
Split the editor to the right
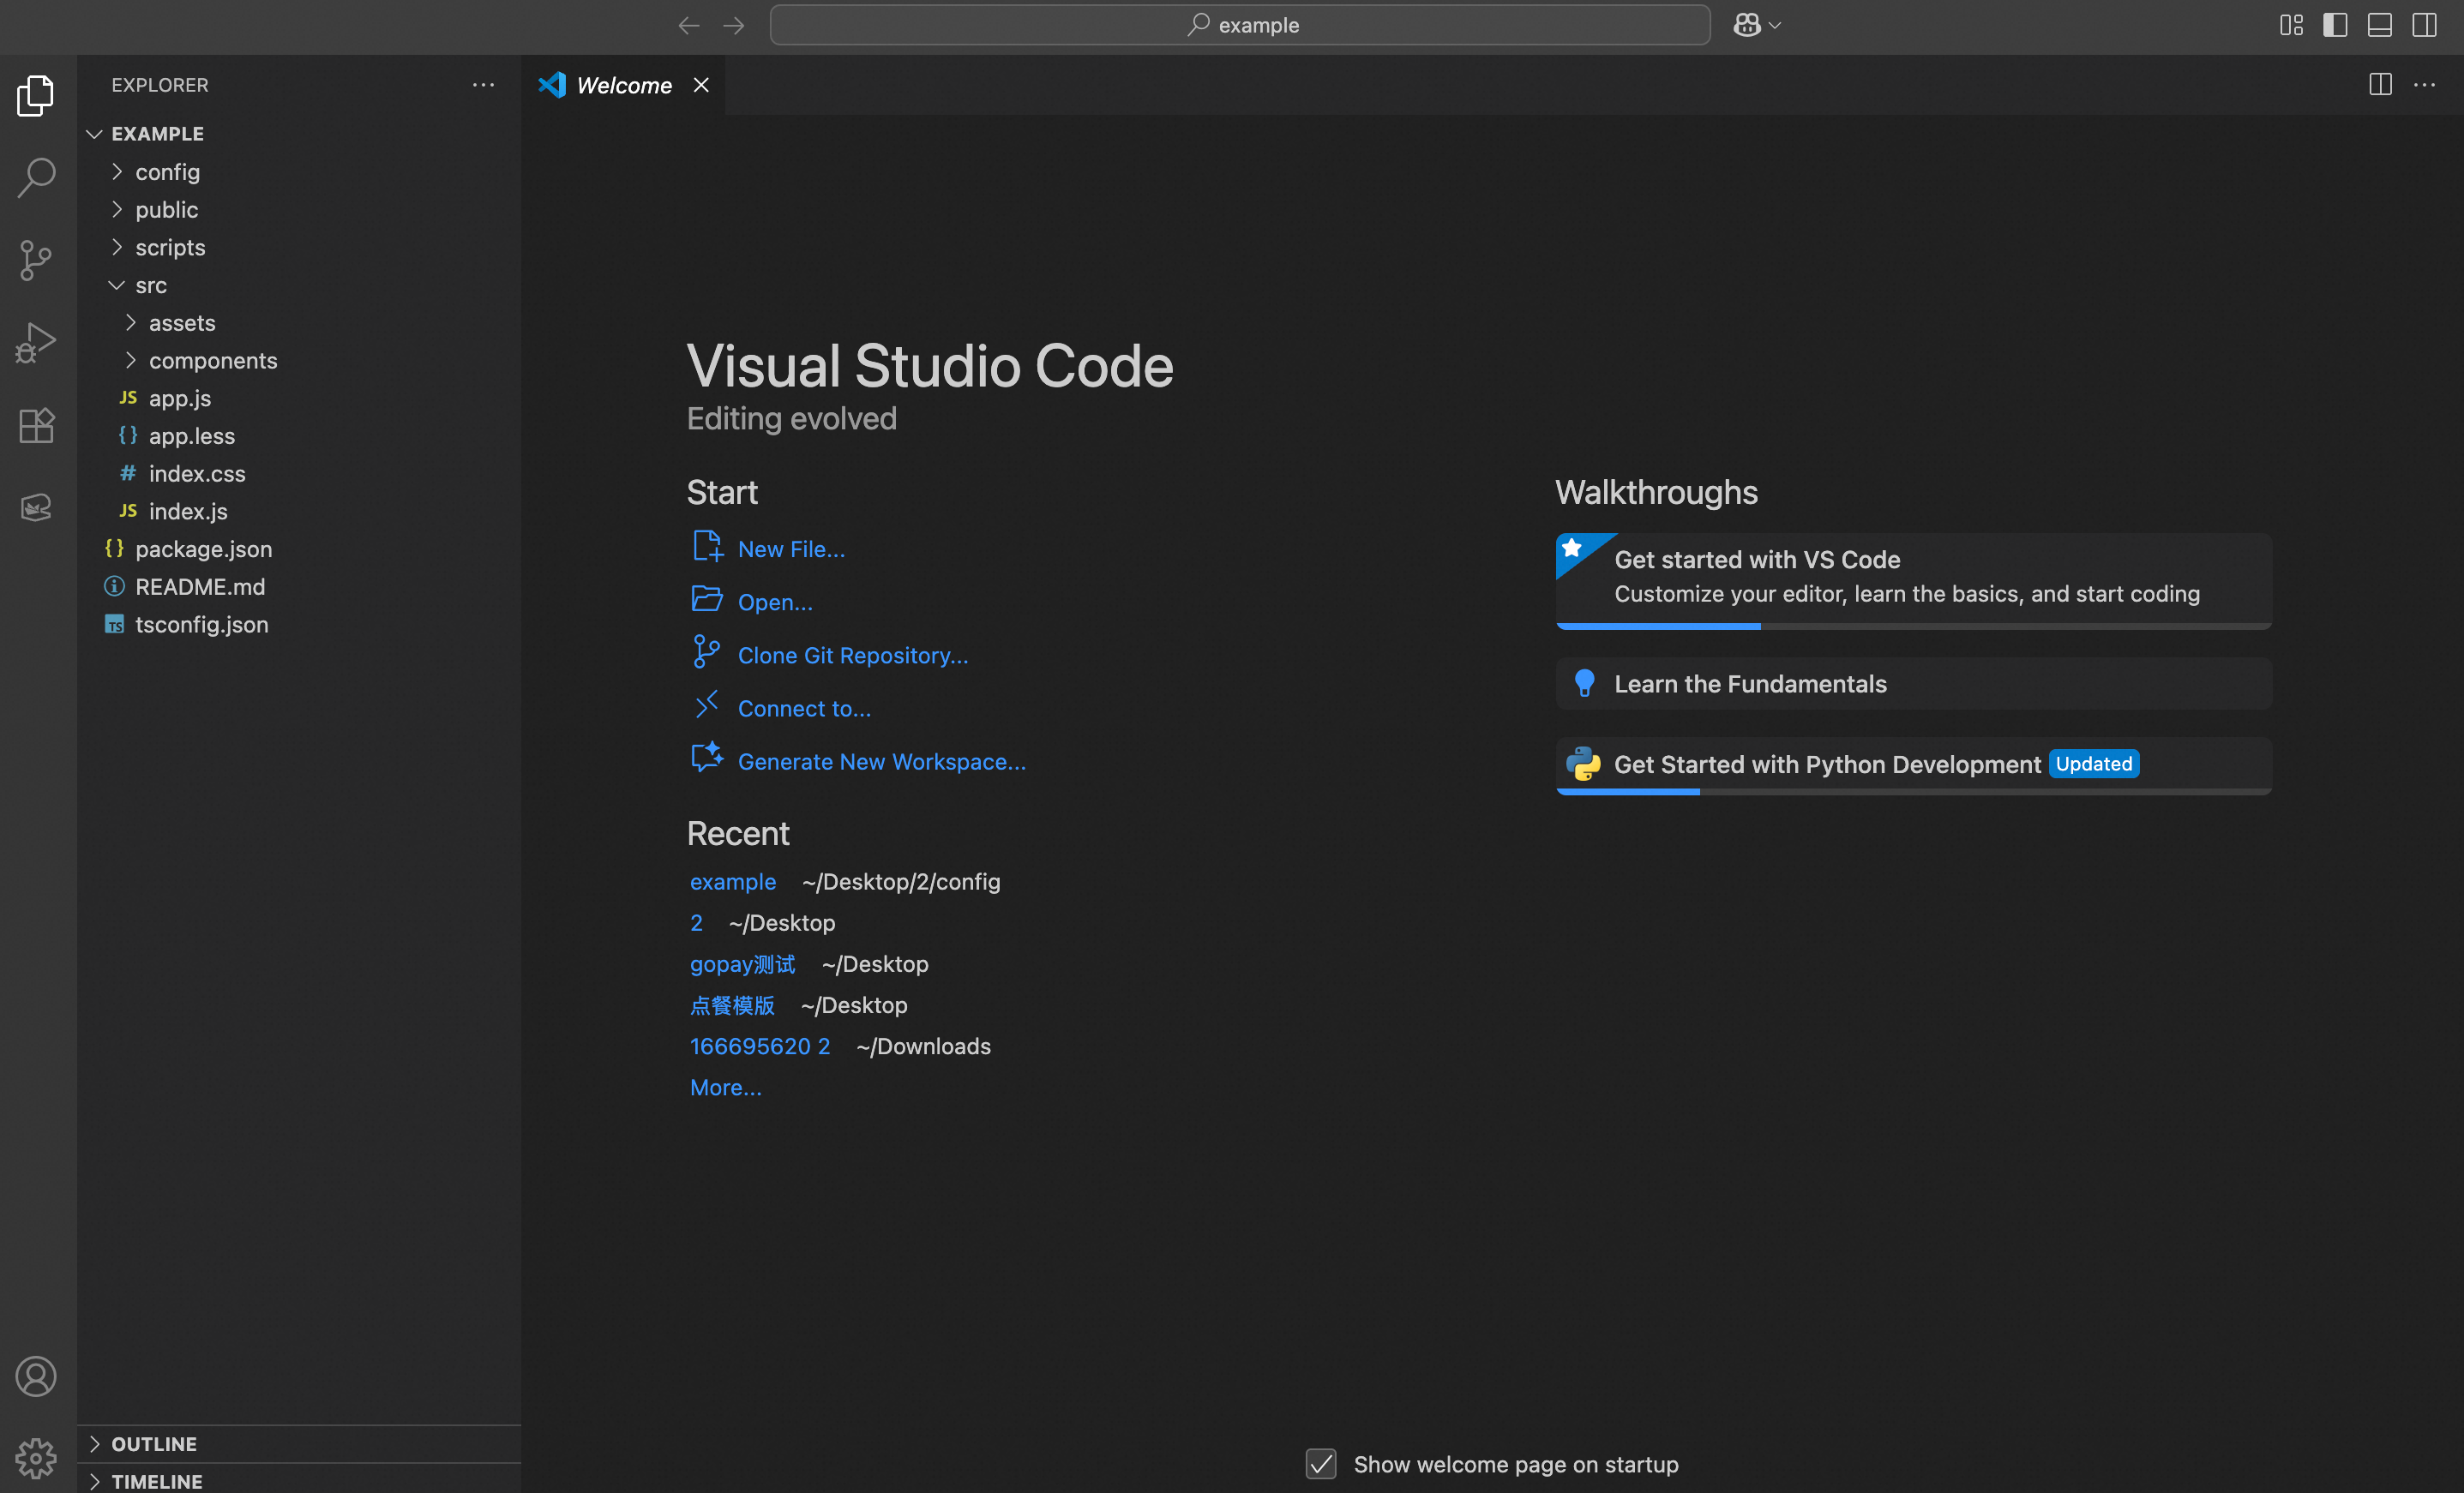click(x=2380, y=85)
